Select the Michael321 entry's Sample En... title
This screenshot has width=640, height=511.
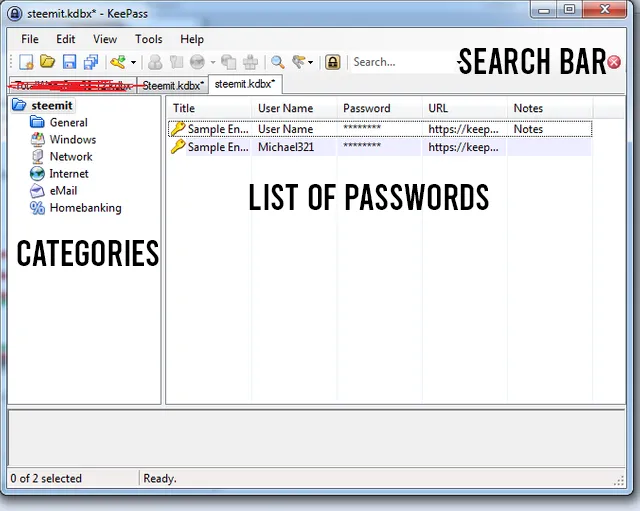tap(218, 147)
